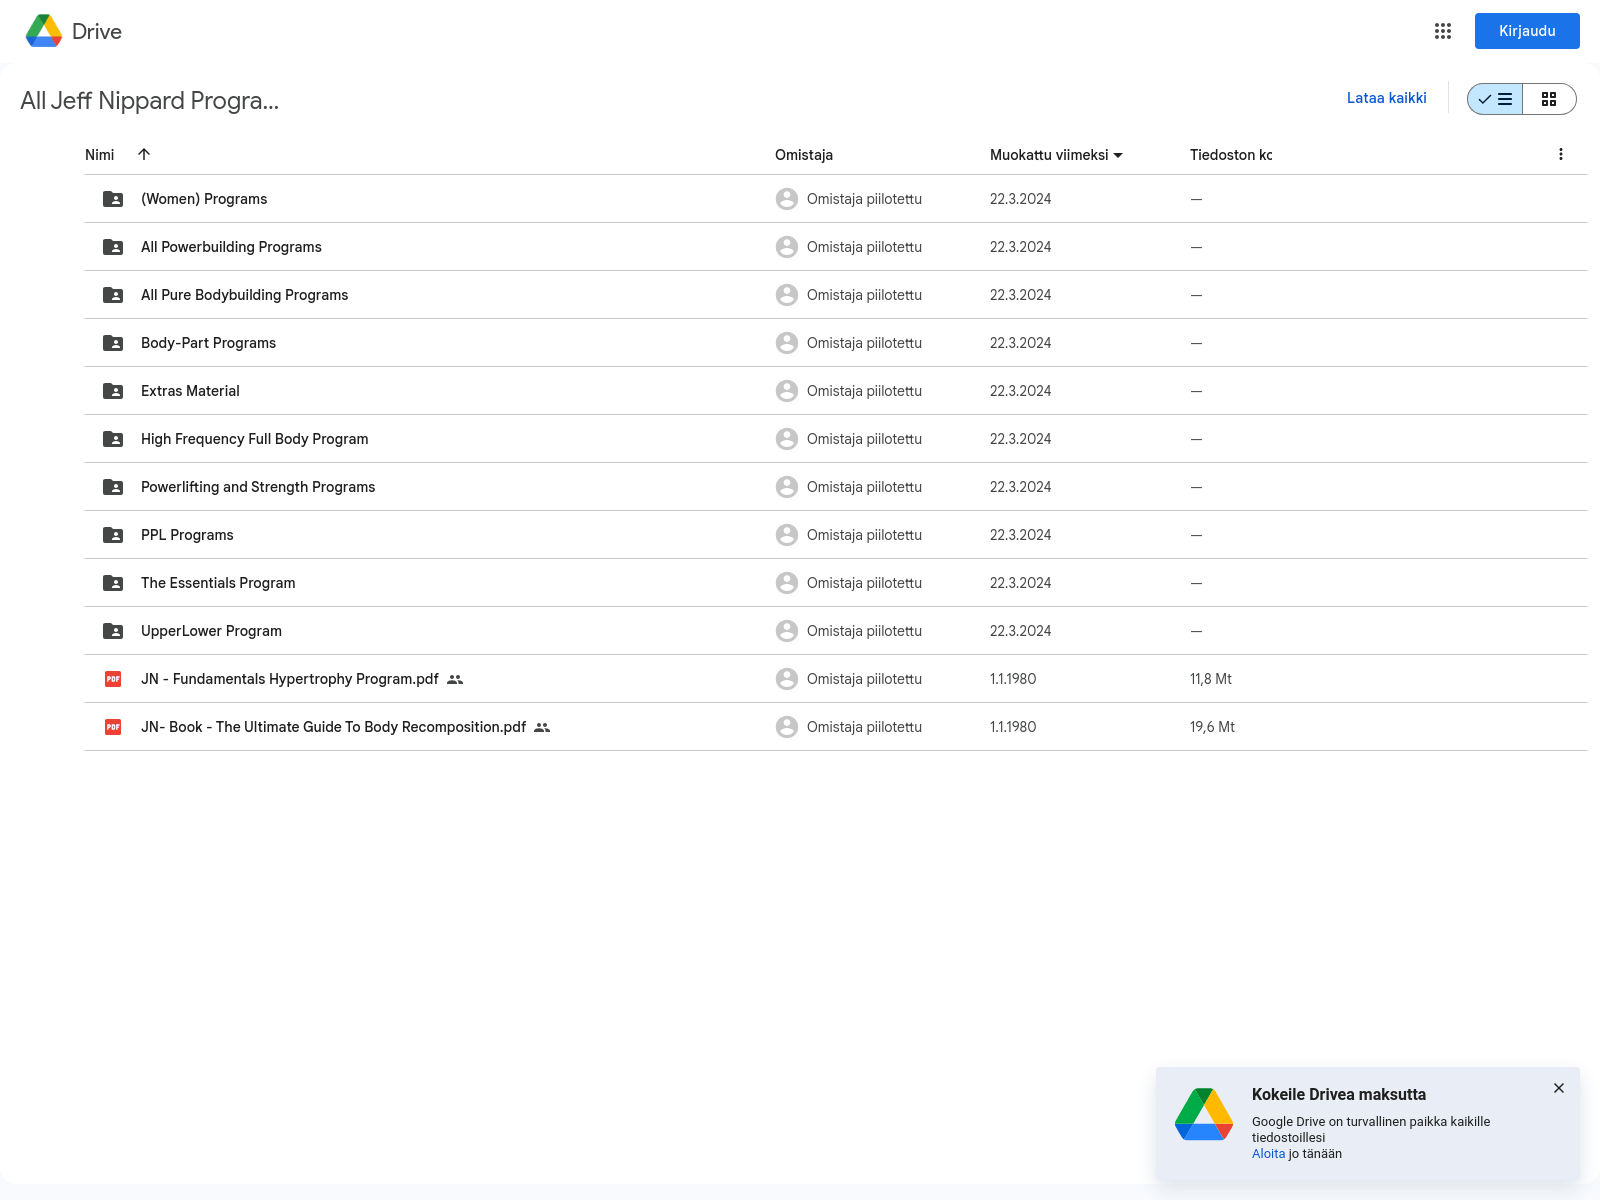Click owner avatar in (Women) Programs row
This screenshot has width=1600, height=1200.
click(x=787, y=199)
